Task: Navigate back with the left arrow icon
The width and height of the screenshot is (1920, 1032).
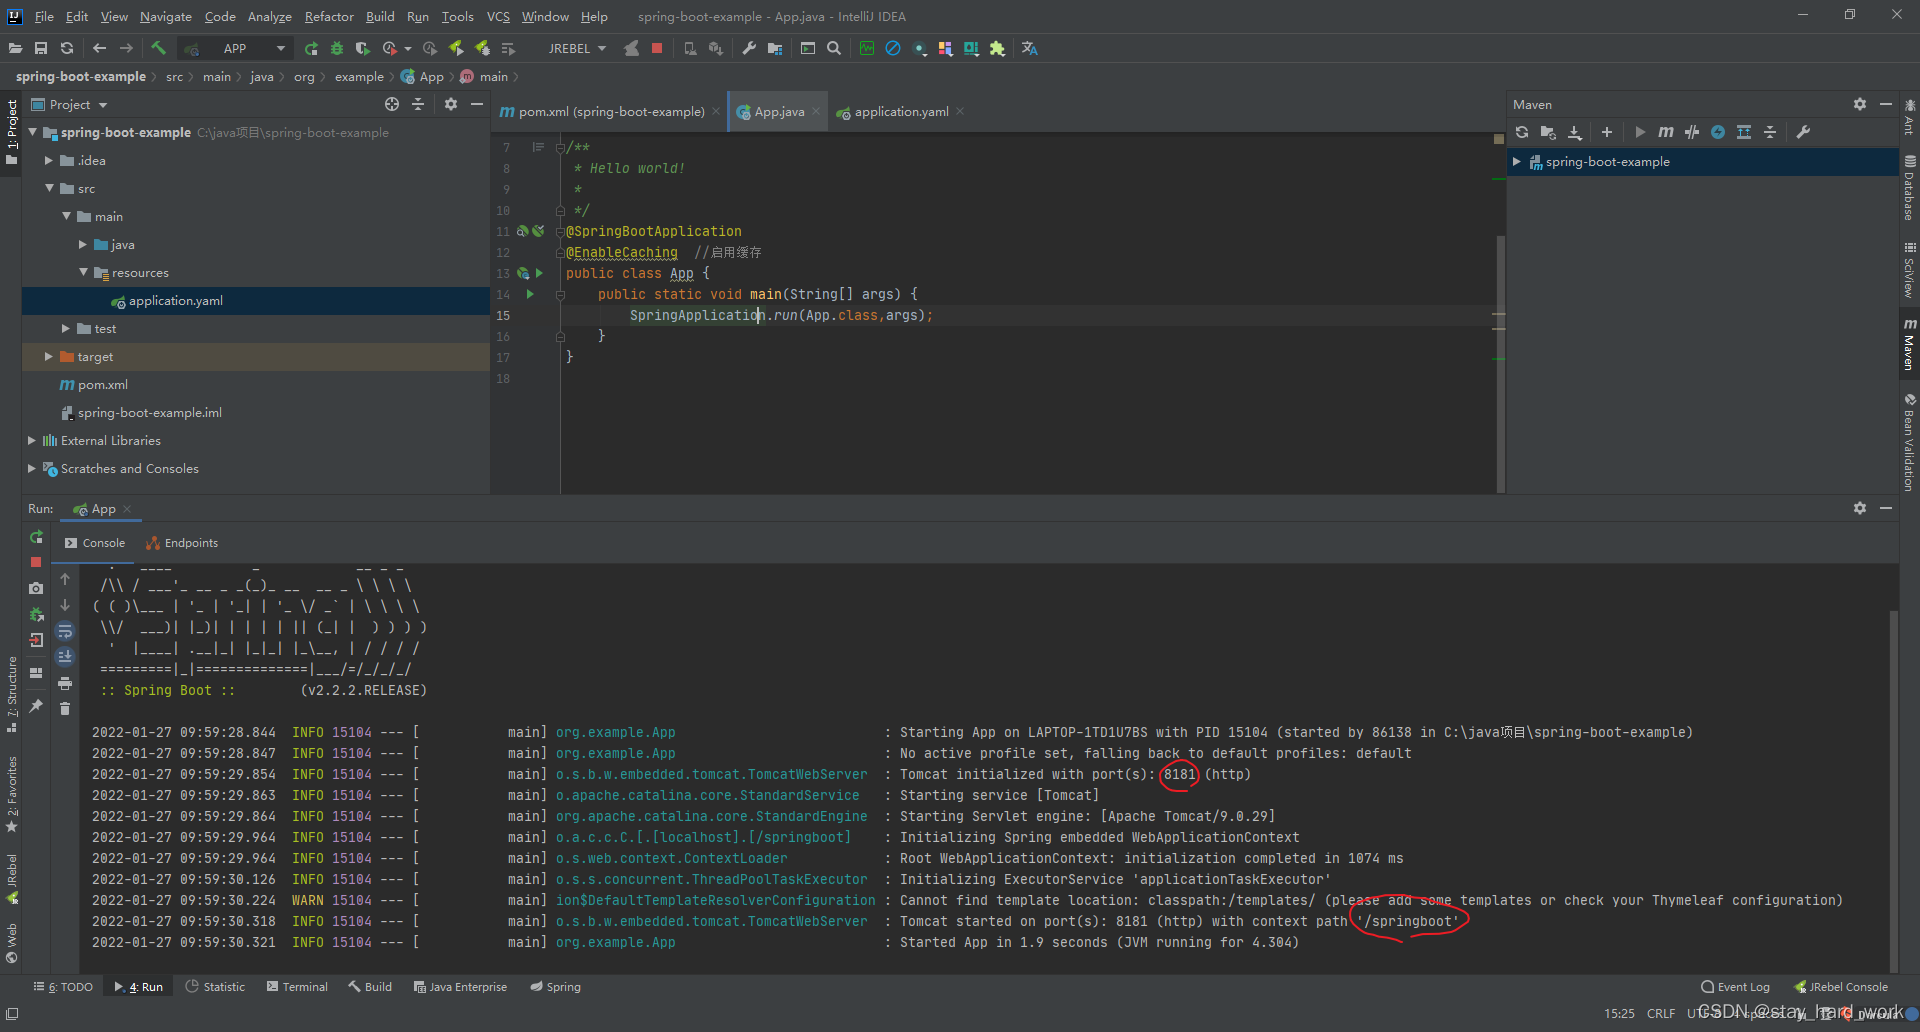Action: click(x=99, y=48)
